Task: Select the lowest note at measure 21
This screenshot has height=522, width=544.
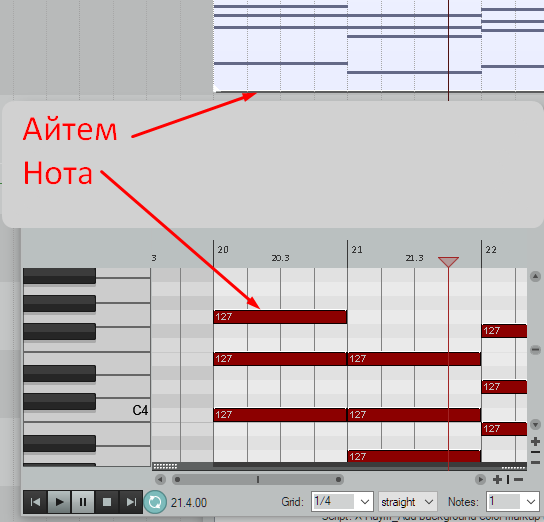Action: [x=414, y=456]
